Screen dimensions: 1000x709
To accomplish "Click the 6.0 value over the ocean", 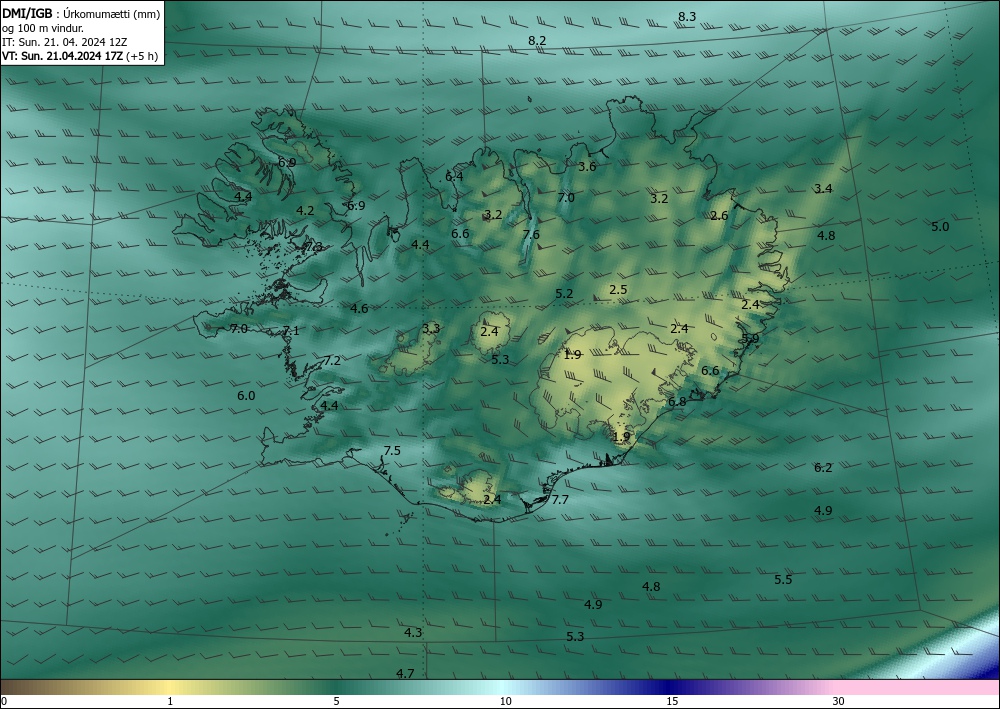I will point(246,396).
